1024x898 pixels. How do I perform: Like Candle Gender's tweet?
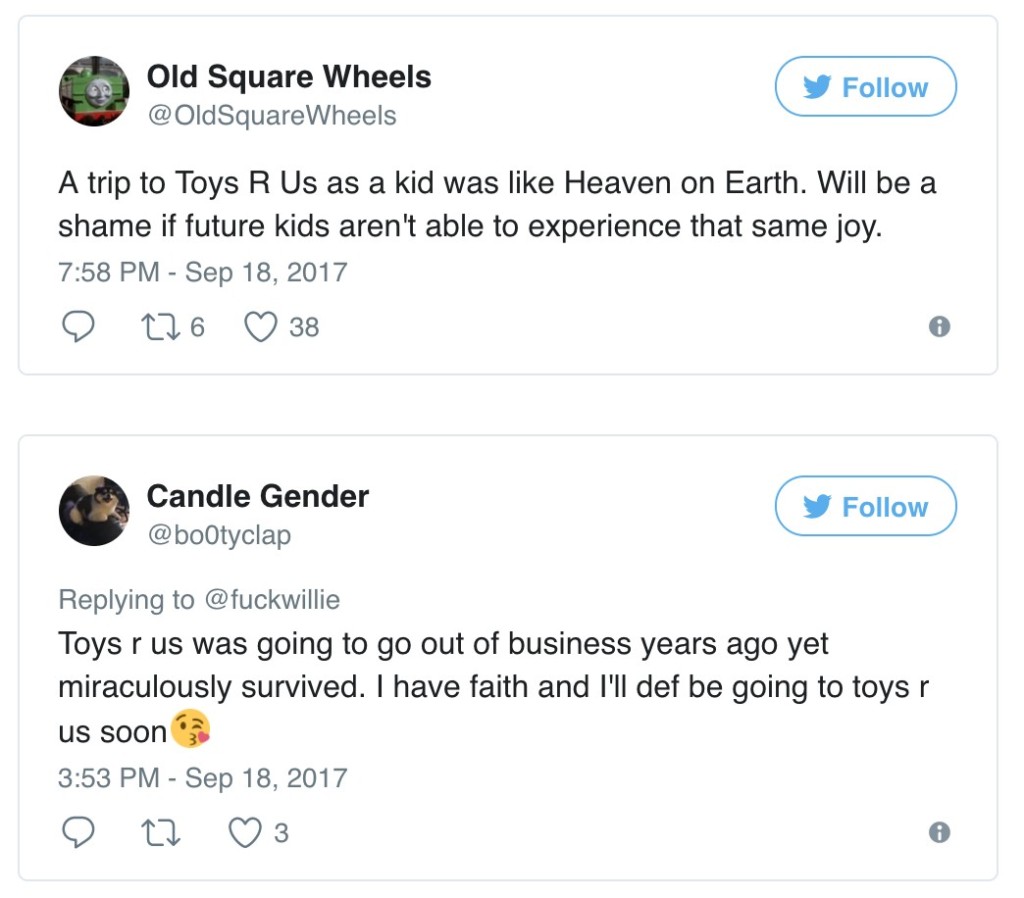pos(245,832)
